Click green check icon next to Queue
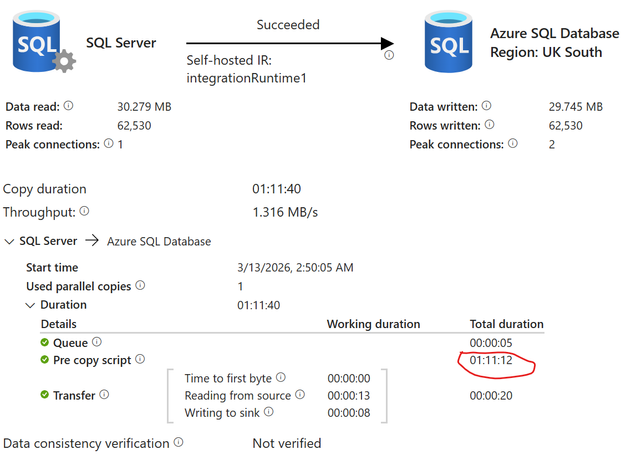The height and width of the screenshot is (456, 621). (45, 342)
